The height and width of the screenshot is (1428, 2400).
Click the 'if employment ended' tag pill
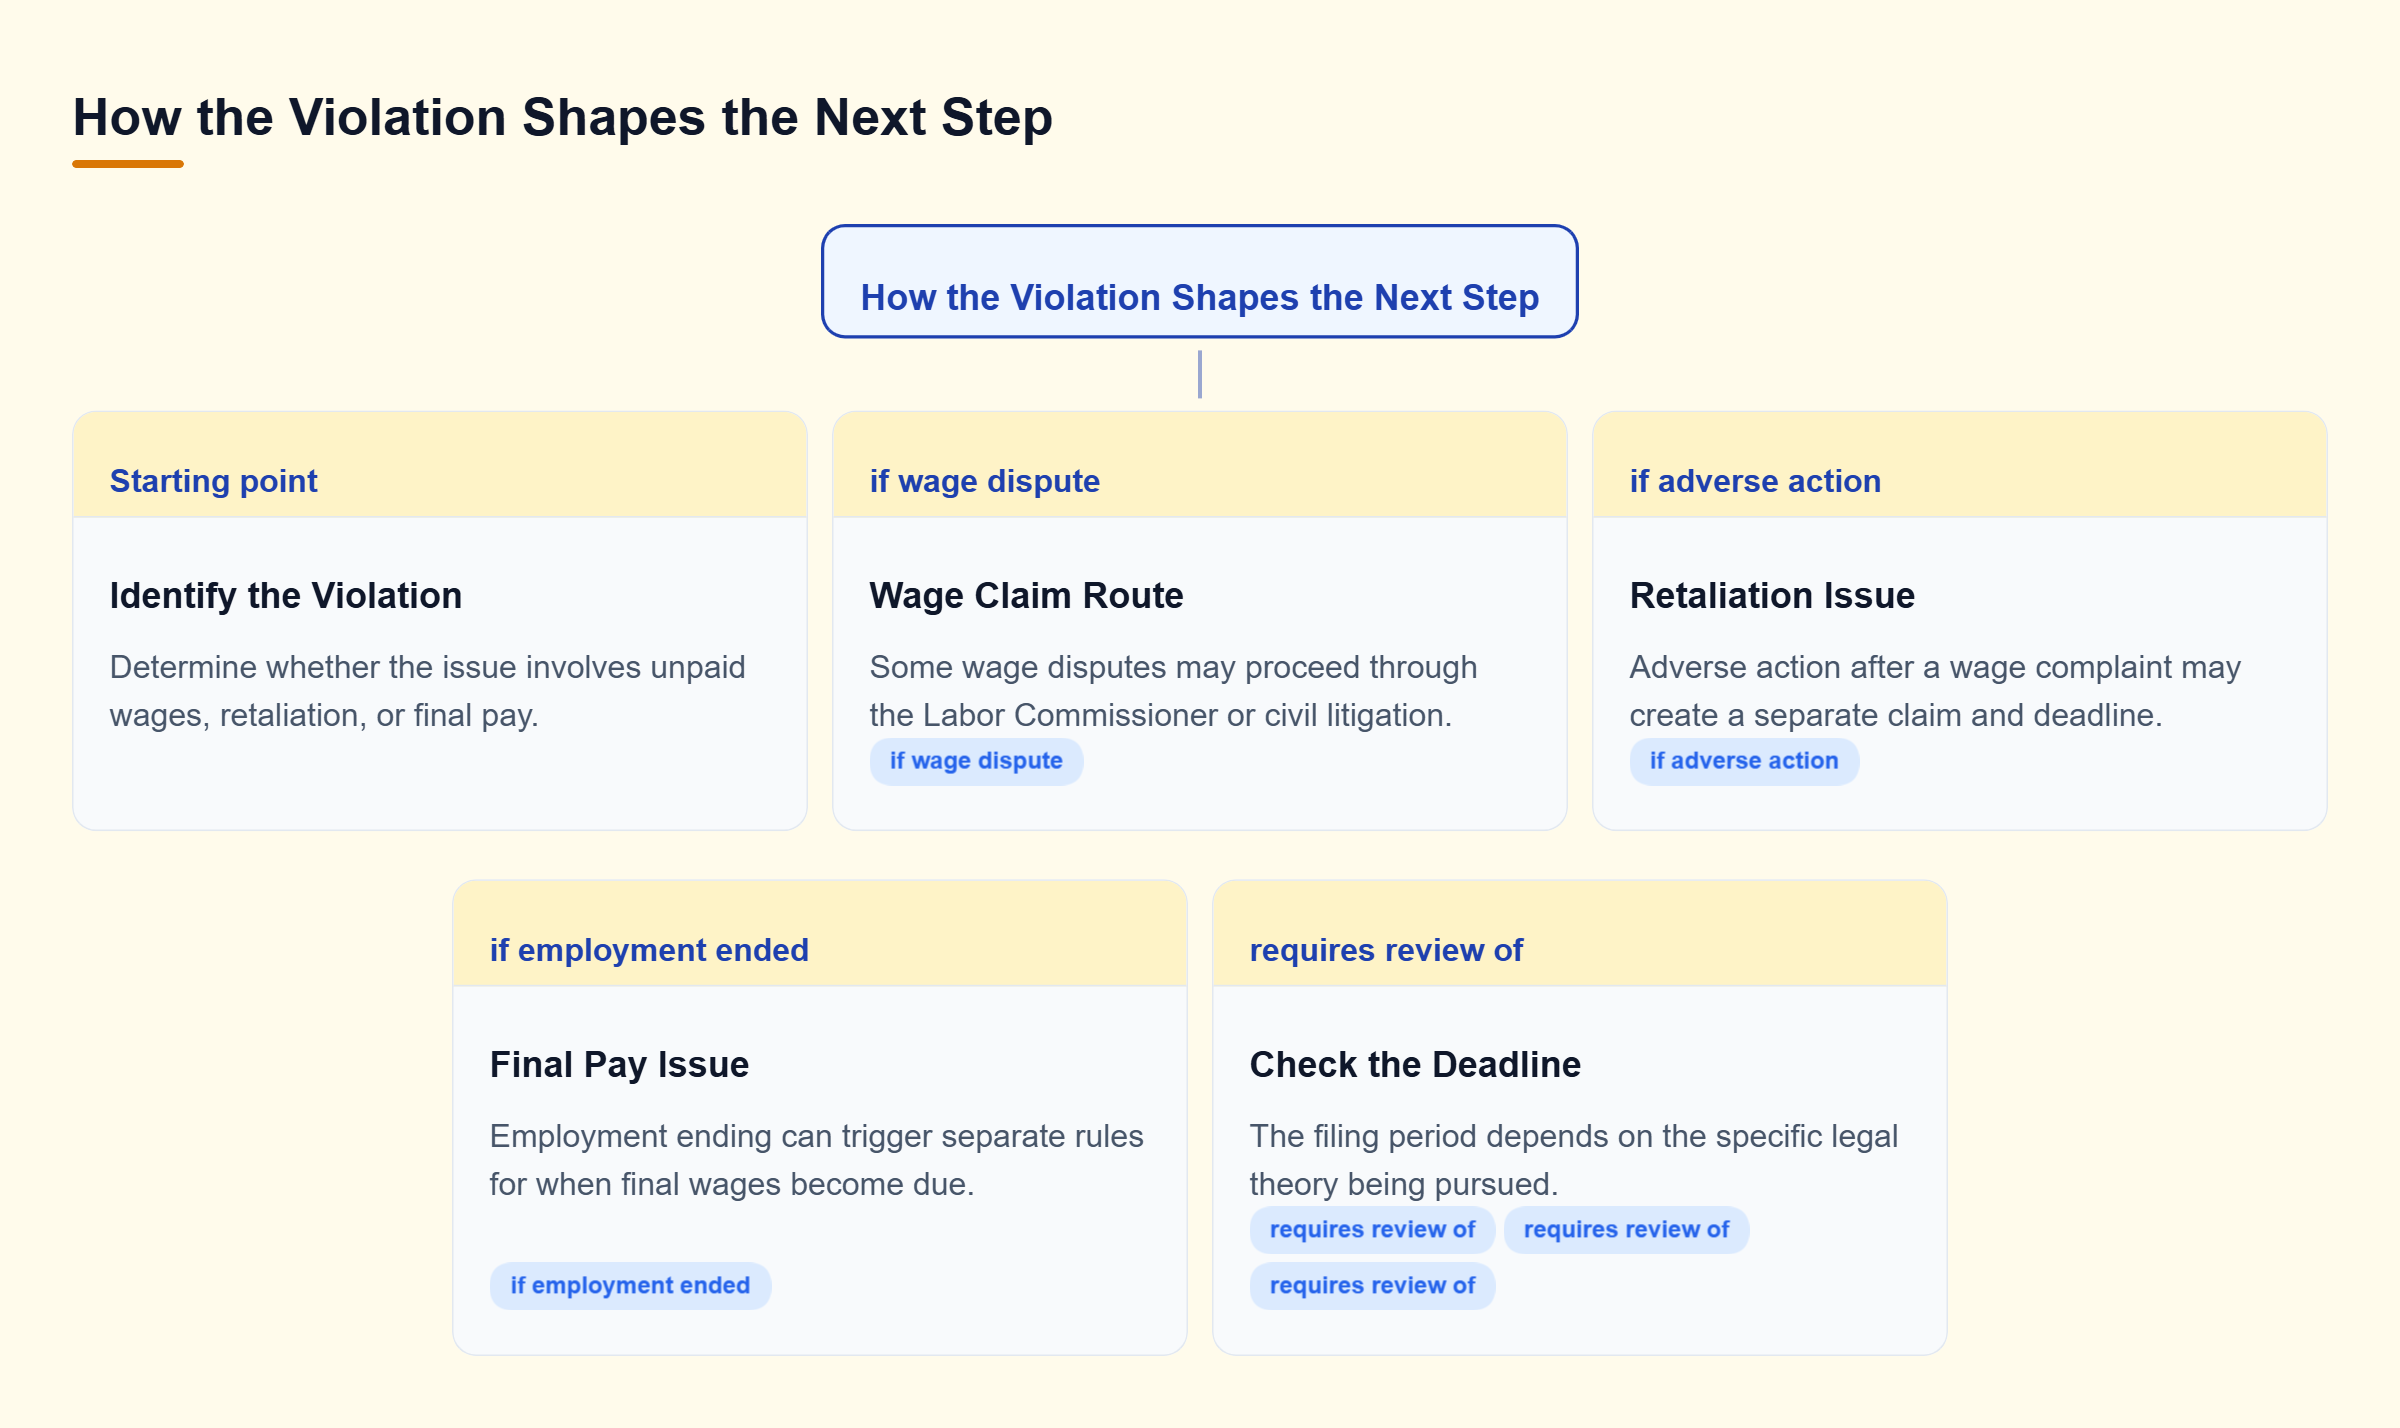coord(630,1286)
